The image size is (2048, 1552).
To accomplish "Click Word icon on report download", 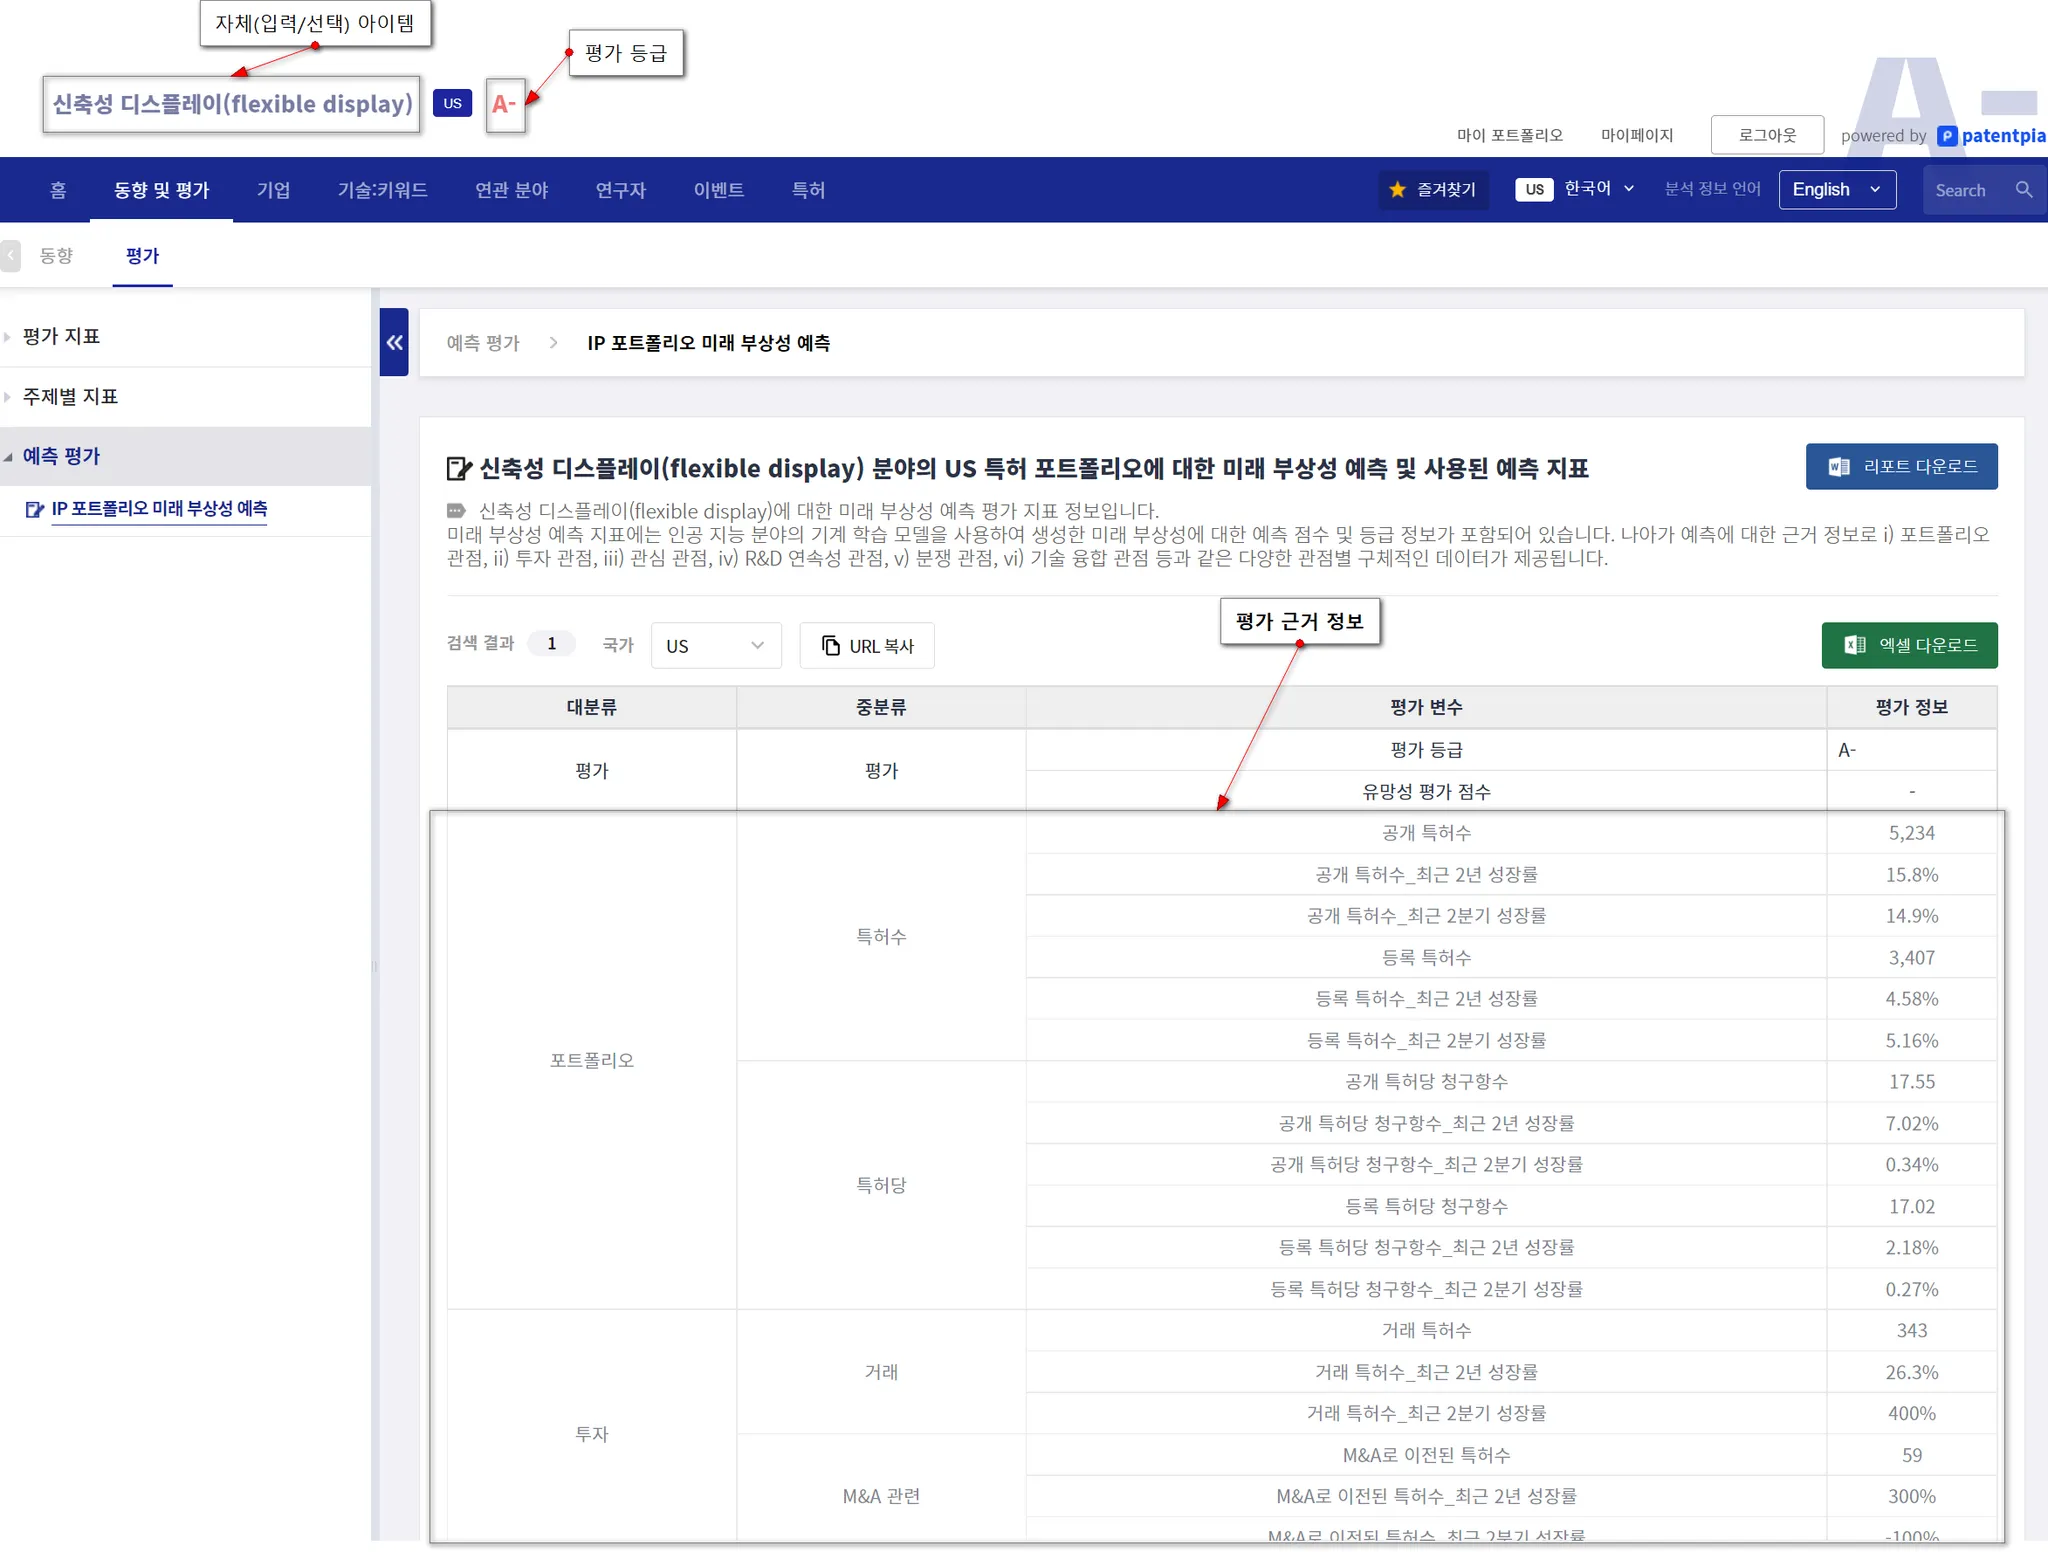I will pyautogui.click(x=1838, y=466).
